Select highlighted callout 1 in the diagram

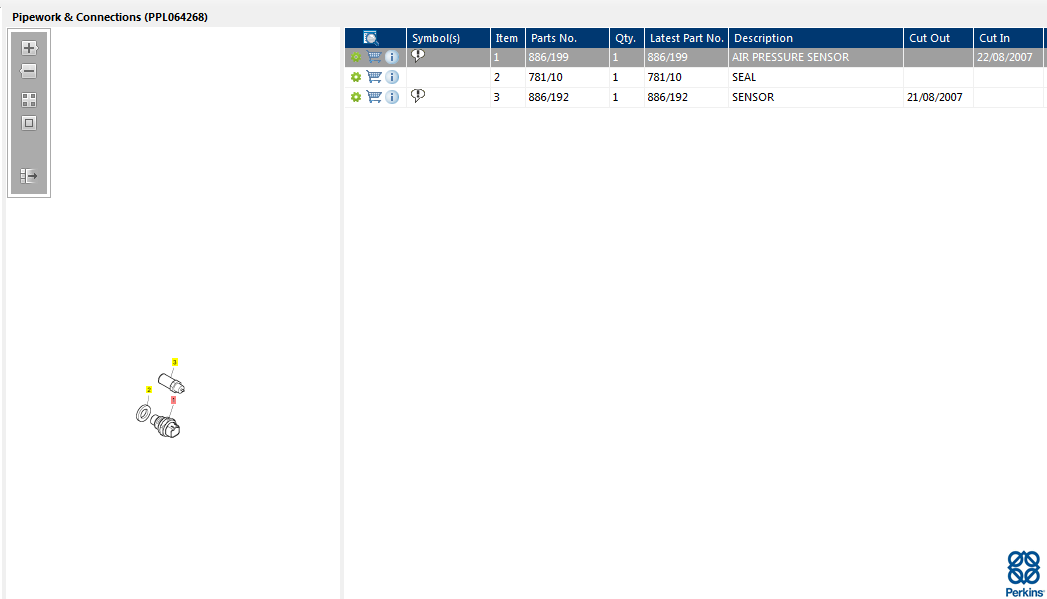click(x=174, y=400)
